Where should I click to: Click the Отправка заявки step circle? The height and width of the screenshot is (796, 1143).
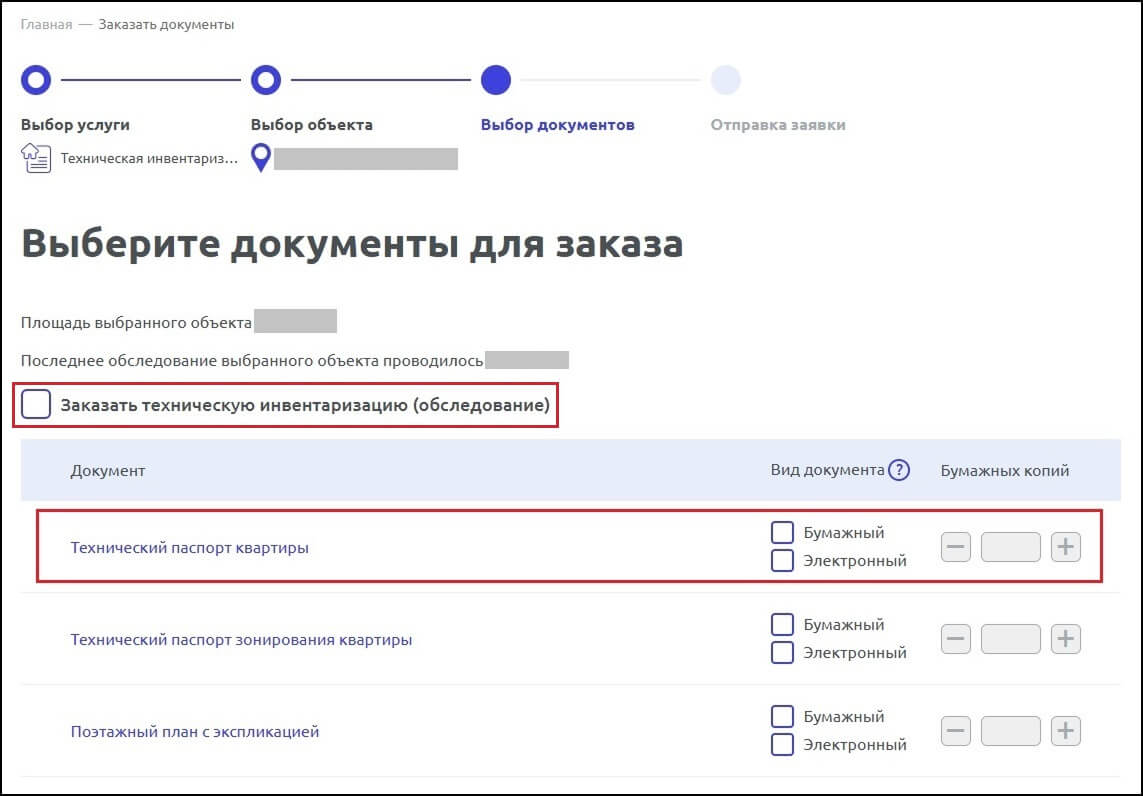click(x=726, y=80)
